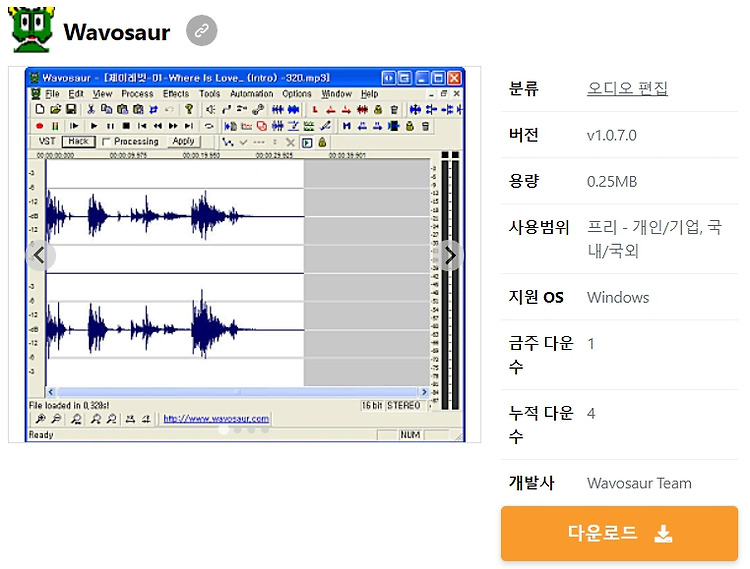Viewport: 750px width, 569px height.
Task: Open the Process menu
Action: [137, 94]
